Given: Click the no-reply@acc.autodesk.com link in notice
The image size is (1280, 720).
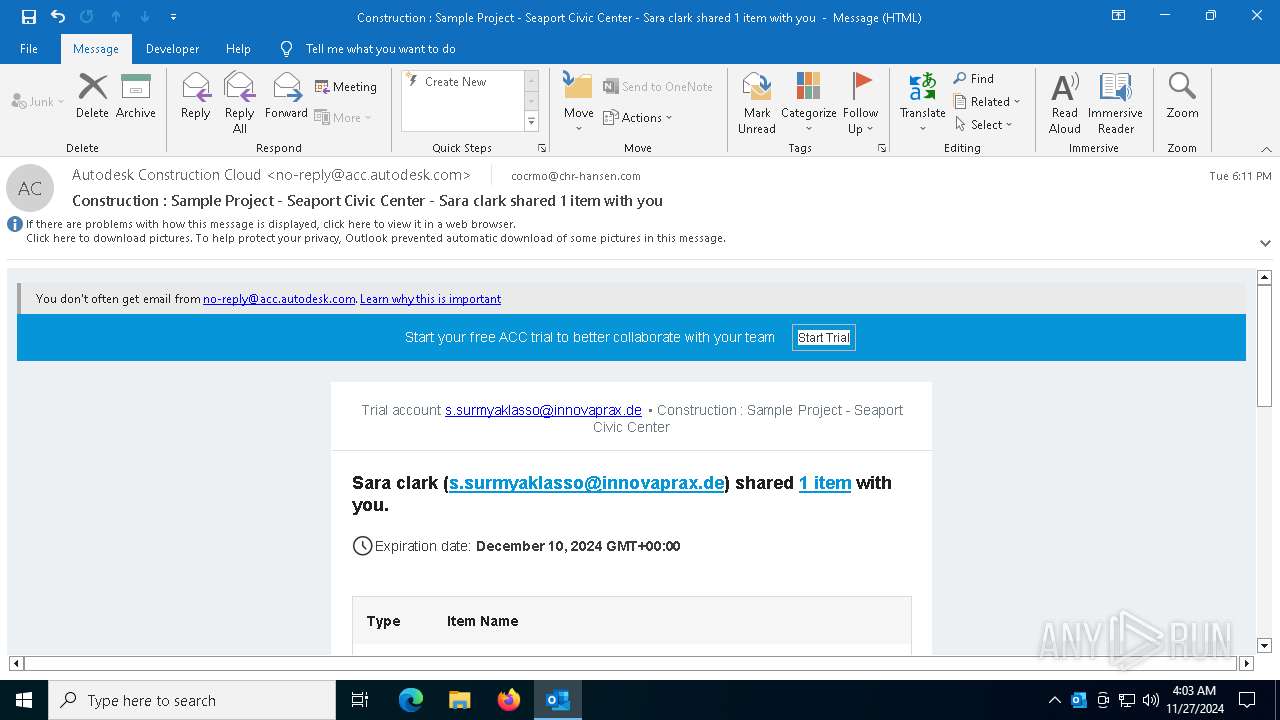Looking at the screenshot, I should (x=279, y=299).
